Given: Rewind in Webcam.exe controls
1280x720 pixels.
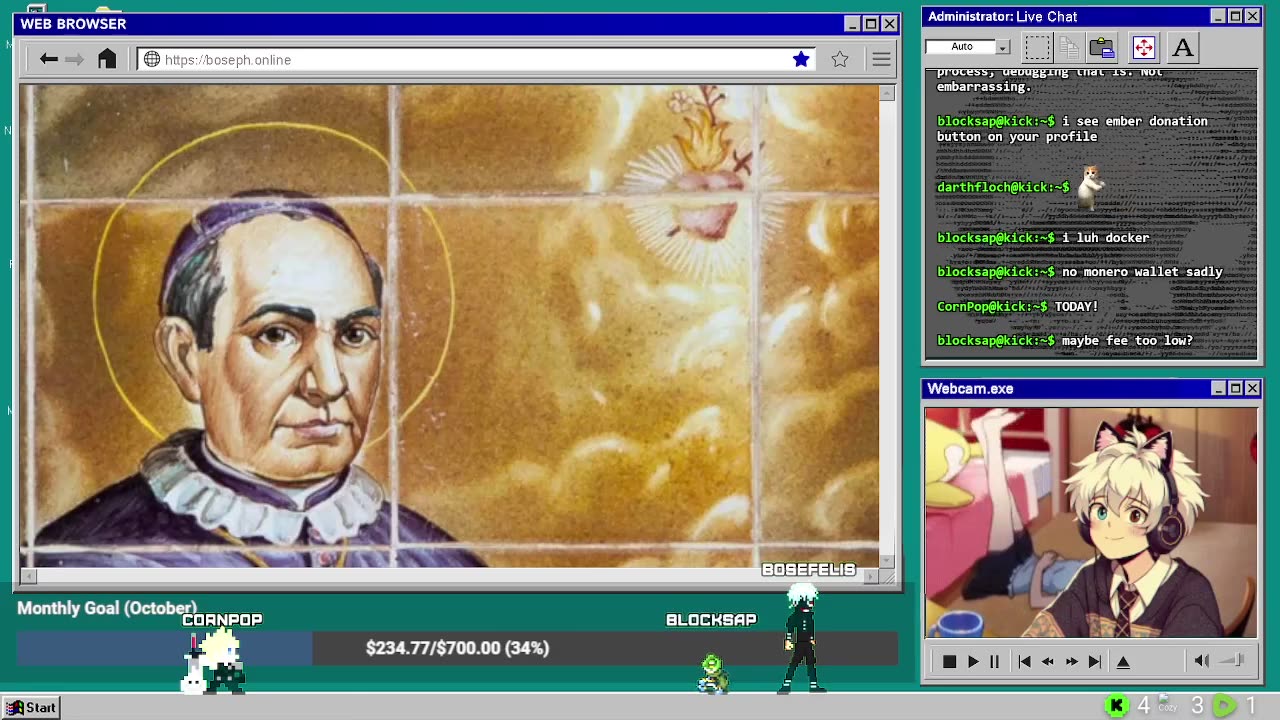Looking at the screenshot, I should [1047, 661].
